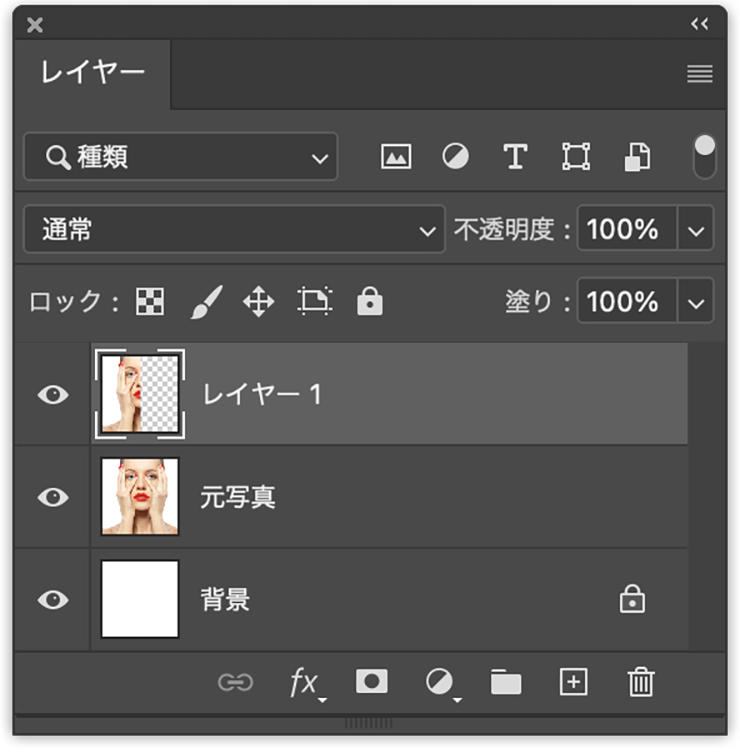740x753 pixels.
Task: Open the Layers panel hamburger menu
Action: (x=700, y=74)
